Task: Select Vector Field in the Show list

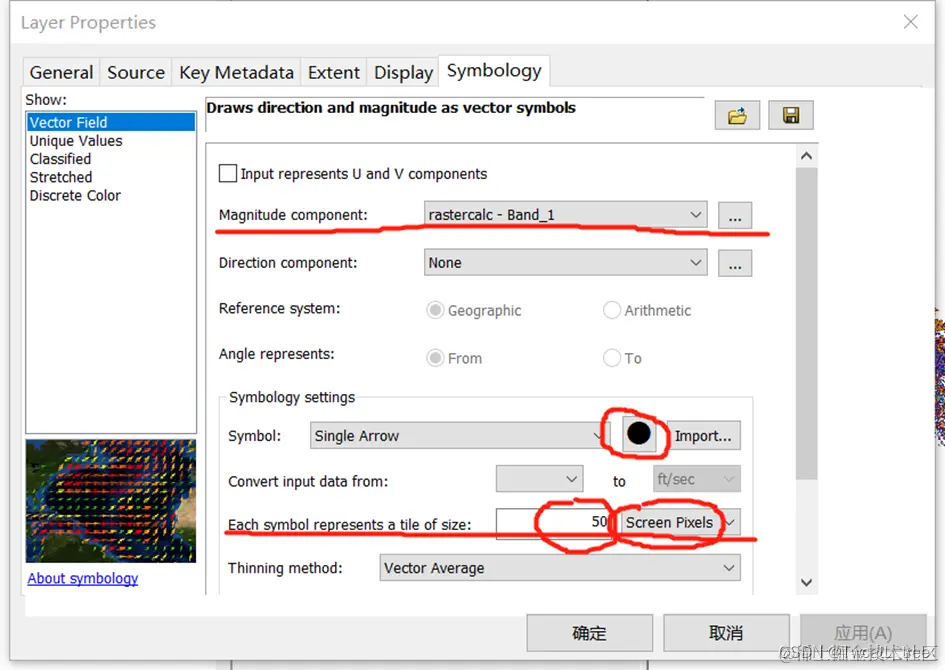Action: point(111,122)
